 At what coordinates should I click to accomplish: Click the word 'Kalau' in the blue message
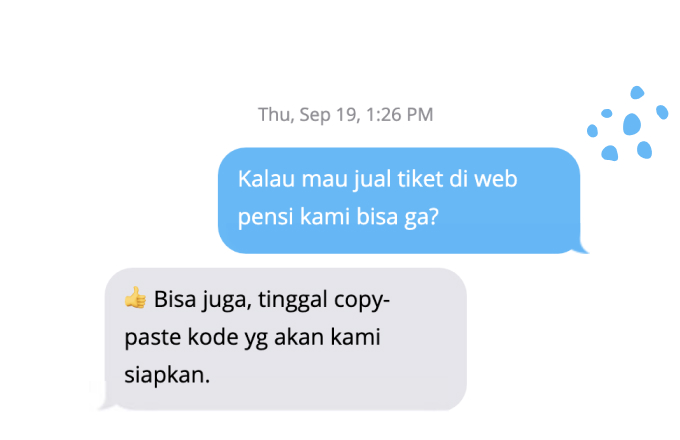point(266,179)
